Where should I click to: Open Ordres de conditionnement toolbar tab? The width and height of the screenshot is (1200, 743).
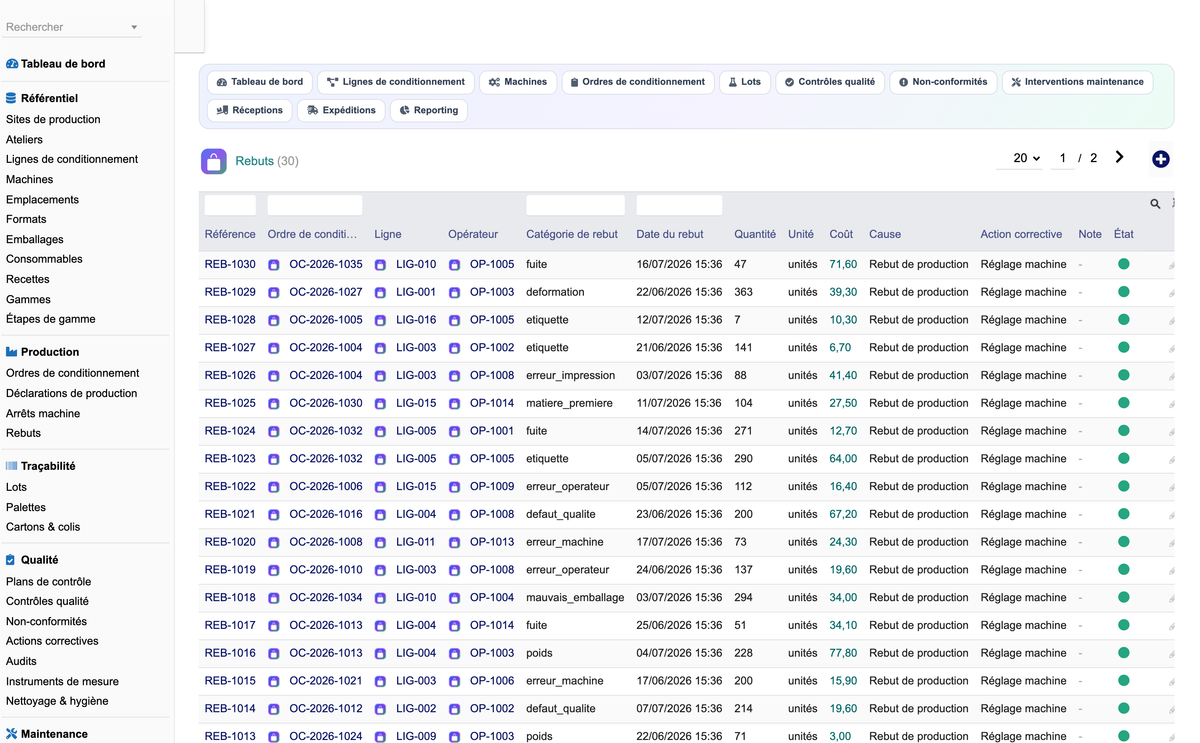[x=638, y=82]
